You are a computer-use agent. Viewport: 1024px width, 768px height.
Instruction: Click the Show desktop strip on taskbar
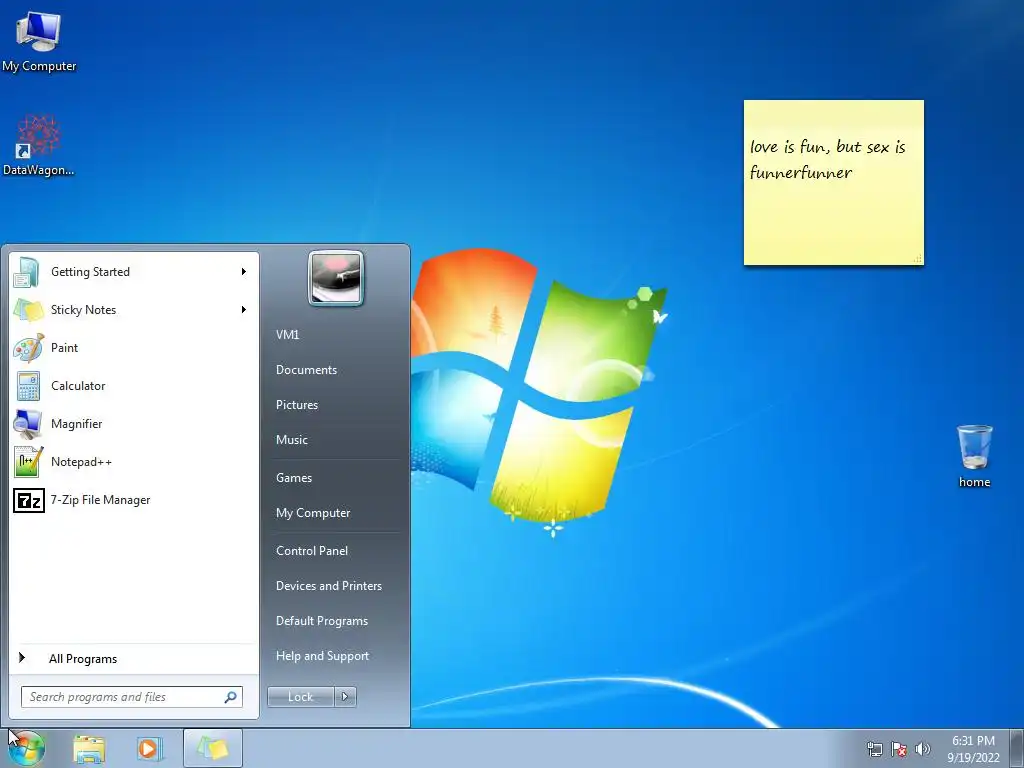(1017, 748)
